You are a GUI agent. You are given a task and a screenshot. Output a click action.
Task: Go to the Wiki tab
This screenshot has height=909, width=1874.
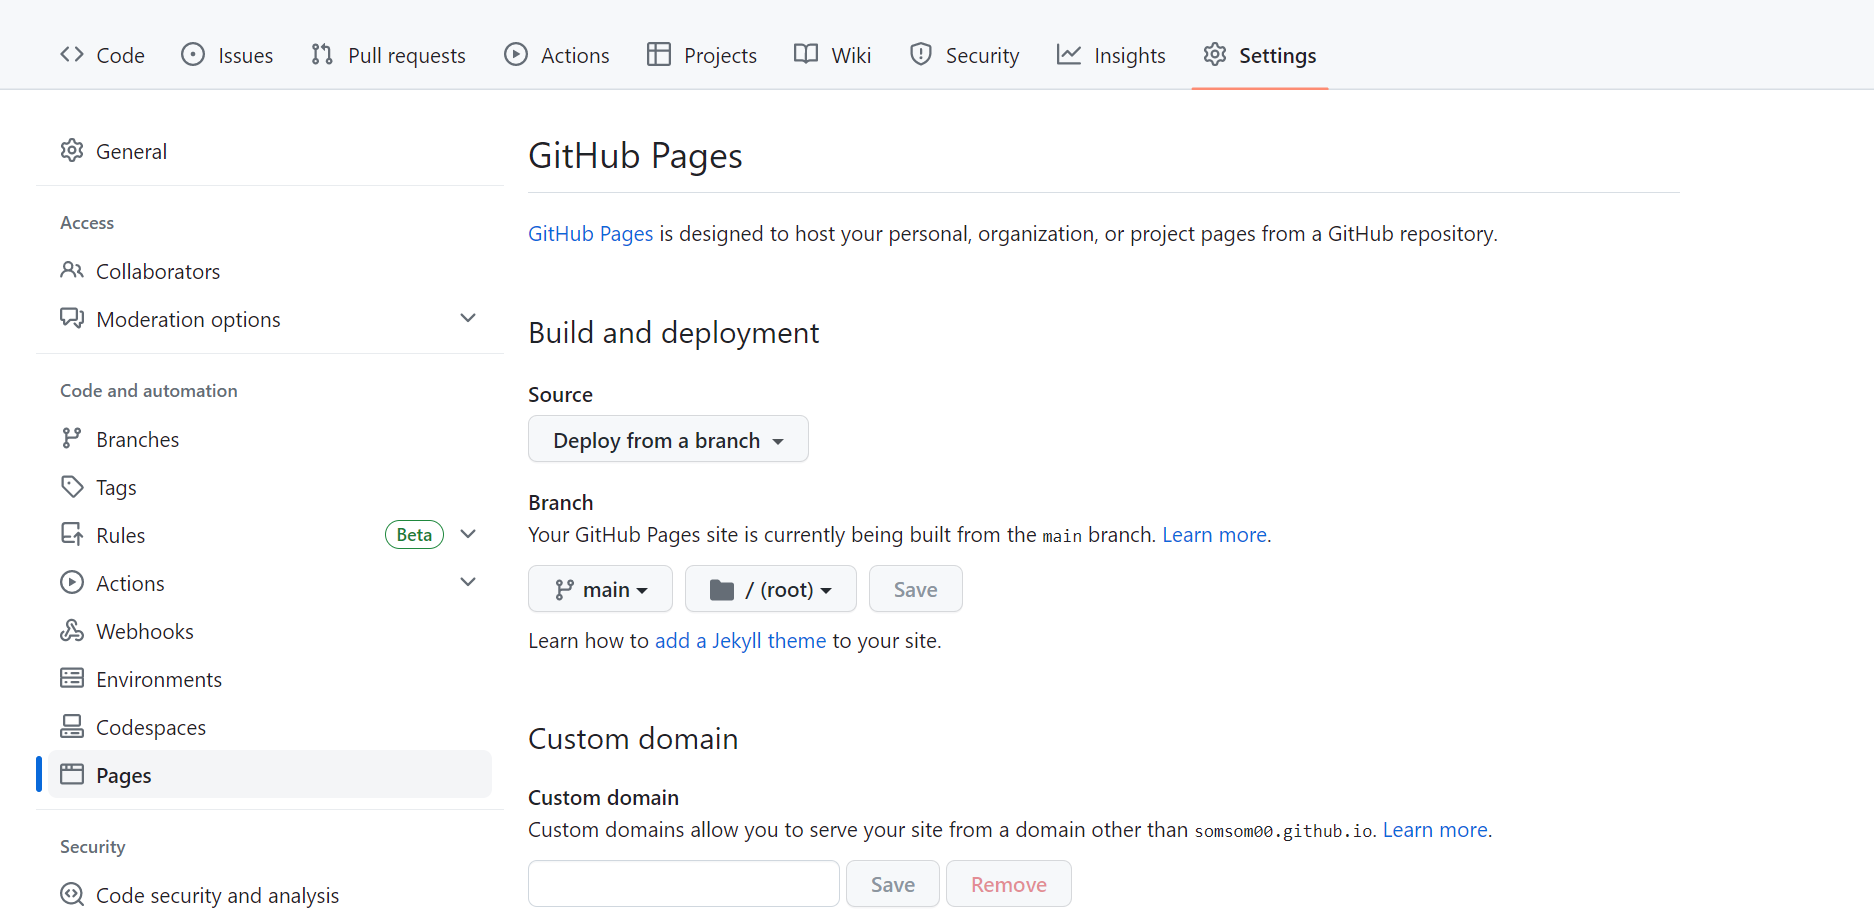833,55
